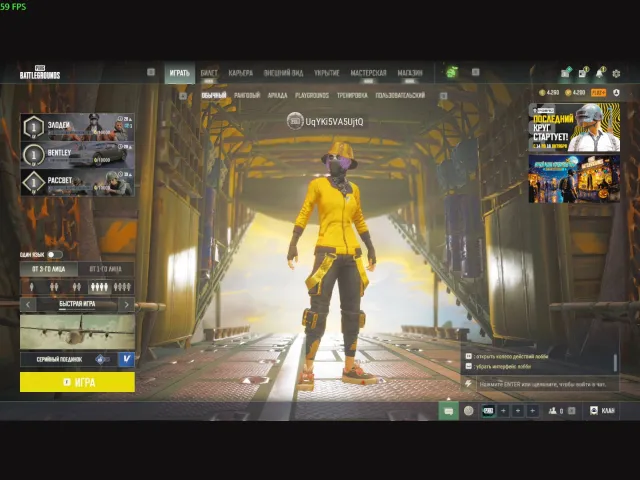The height and width of the screenshot is (480, 640).
Task: Select the Playgrounds mode sub-tab
Action: tap(312, 96)
